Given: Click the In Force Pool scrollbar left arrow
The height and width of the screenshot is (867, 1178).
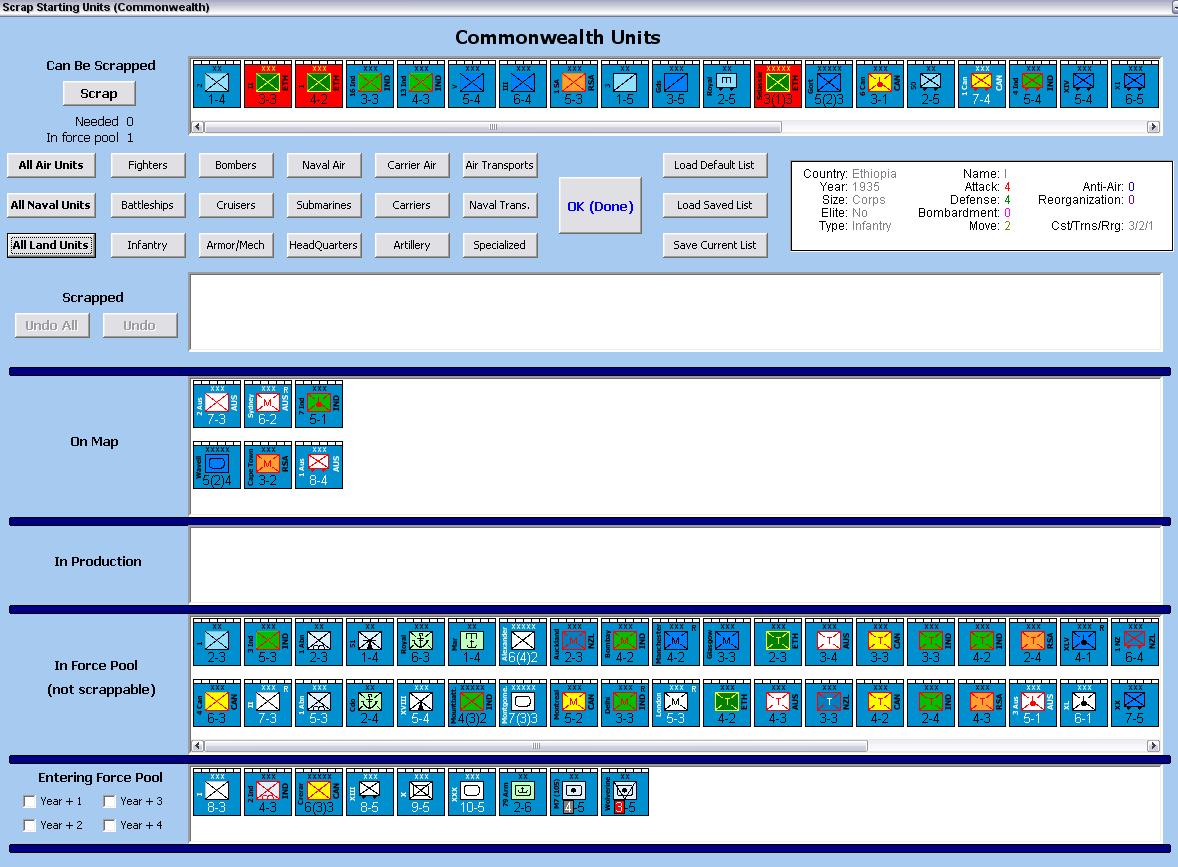Looking at the screenshot, I should 198,746.
